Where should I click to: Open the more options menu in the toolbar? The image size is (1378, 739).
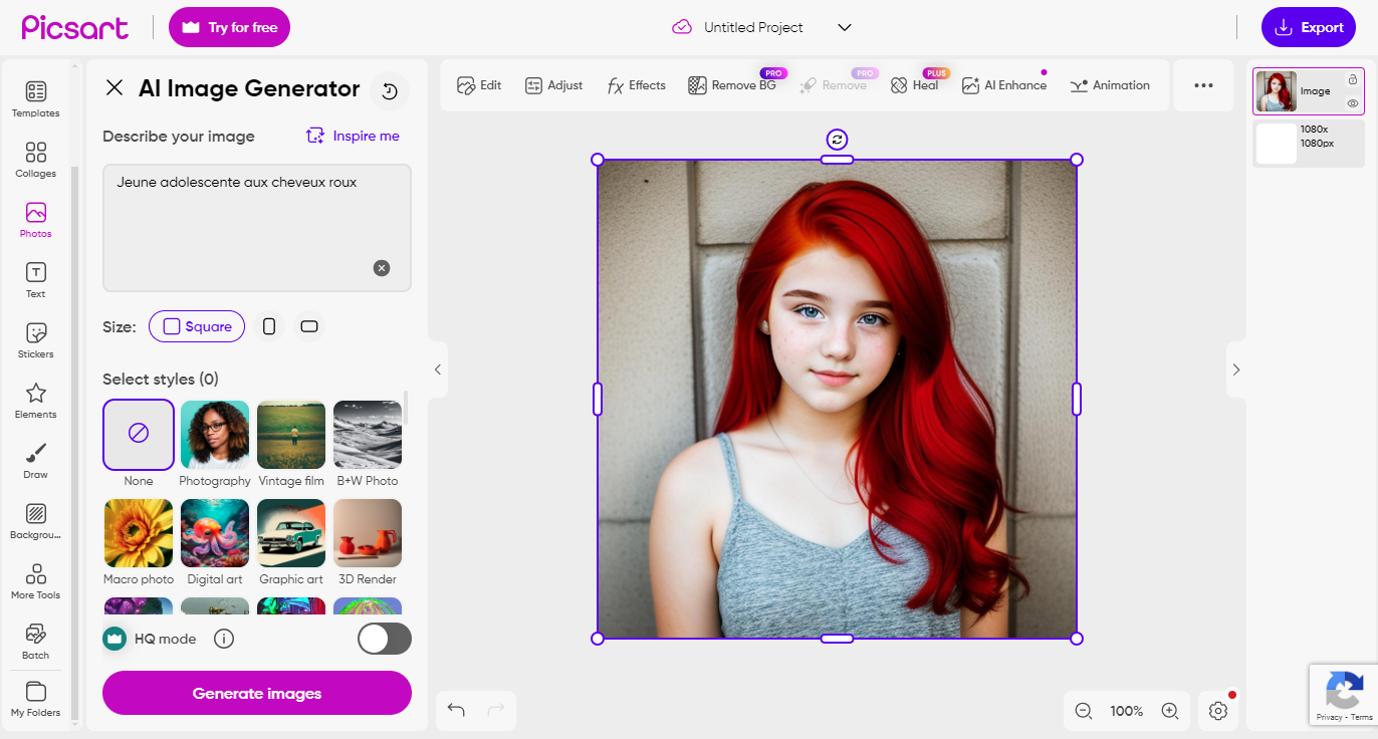tap(1203, 85)
